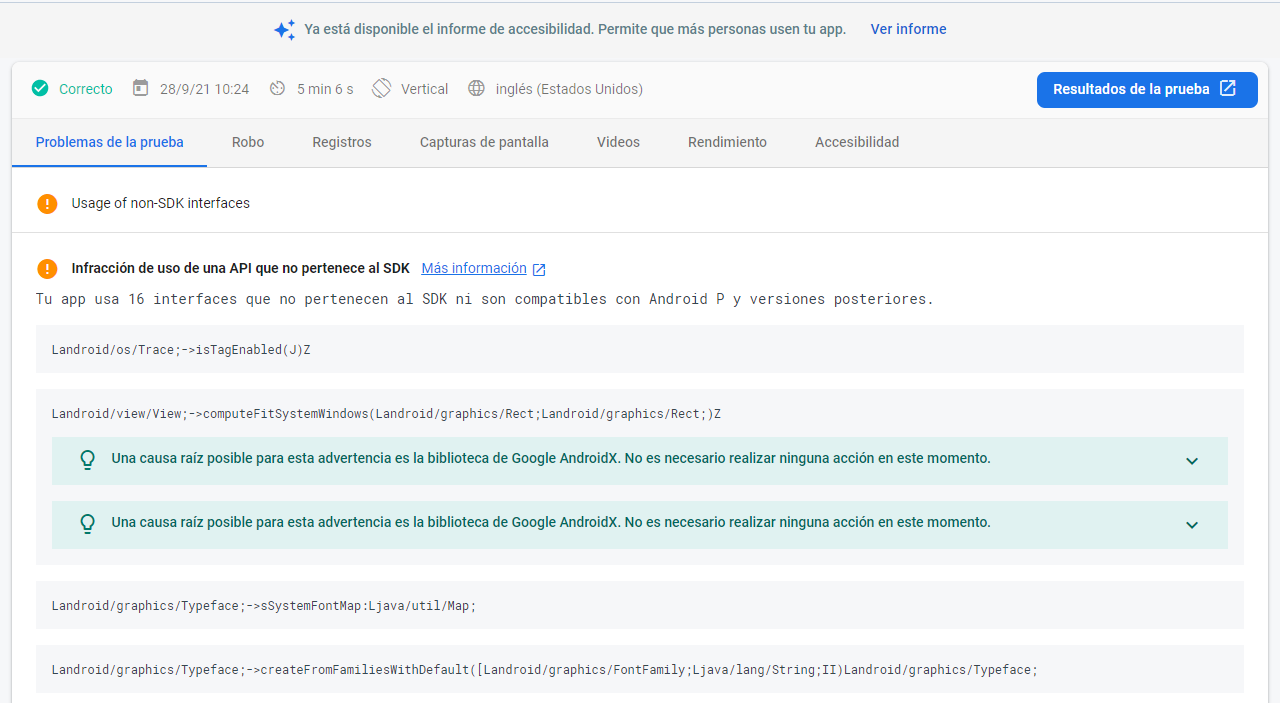Click the device orientation icon near Vertical
The height and width of the screenshot is (703, 1280).
coord(381,88)
